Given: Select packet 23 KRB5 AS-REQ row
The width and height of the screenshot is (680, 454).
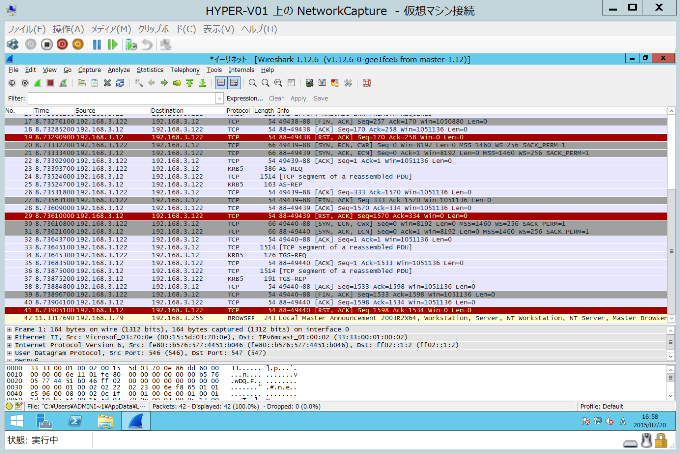Looking at the screenshot, I should (x=336, y=169).
